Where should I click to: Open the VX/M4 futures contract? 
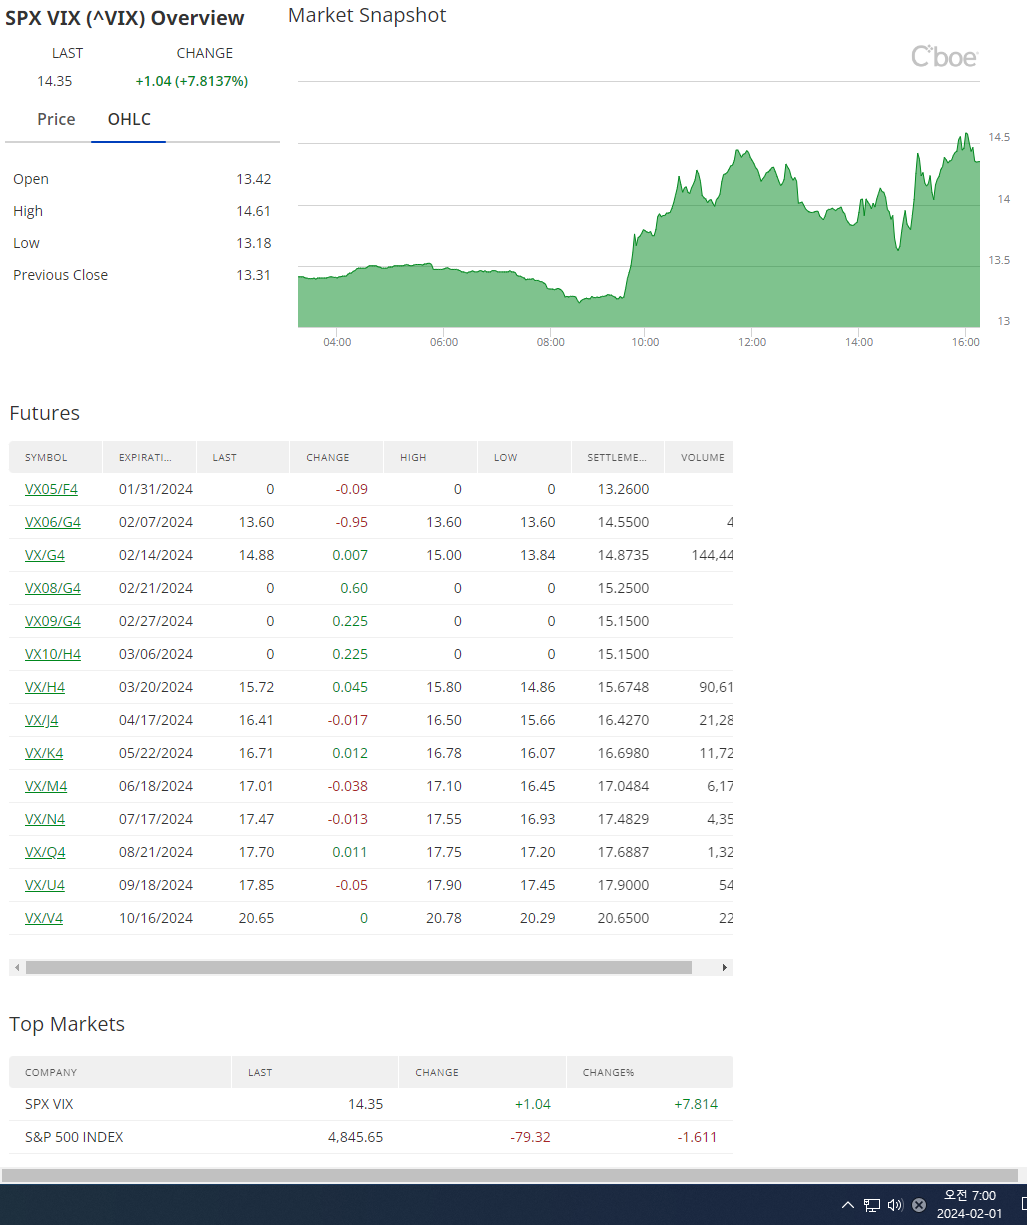[46, 786]
